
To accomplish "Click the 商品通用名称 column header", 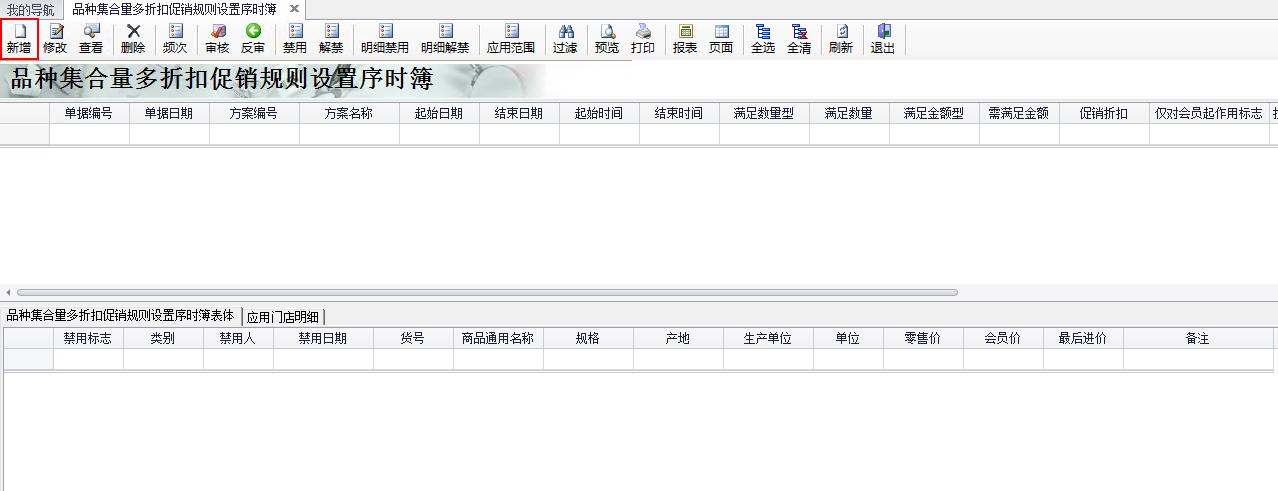I will 498,338.
